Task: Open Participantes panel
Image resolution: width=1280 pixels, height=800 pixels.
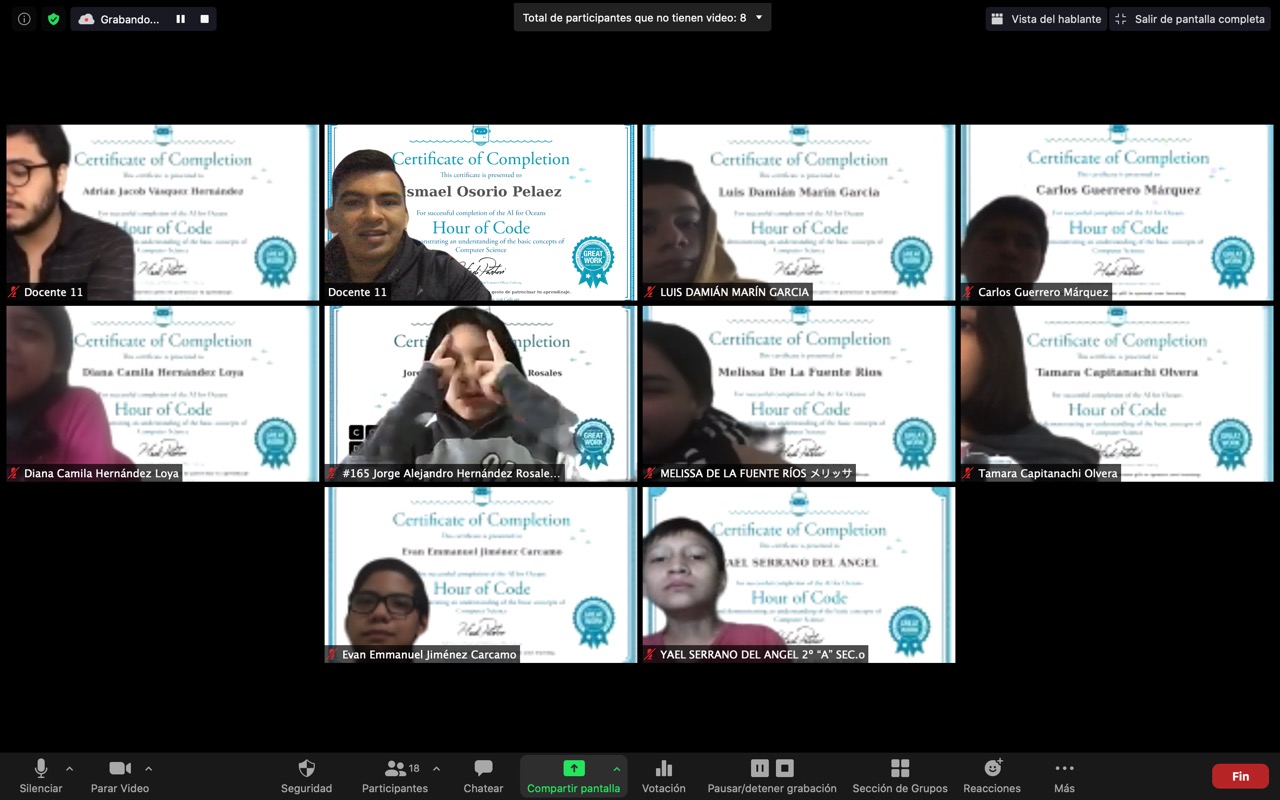Action: coord(395,776)
